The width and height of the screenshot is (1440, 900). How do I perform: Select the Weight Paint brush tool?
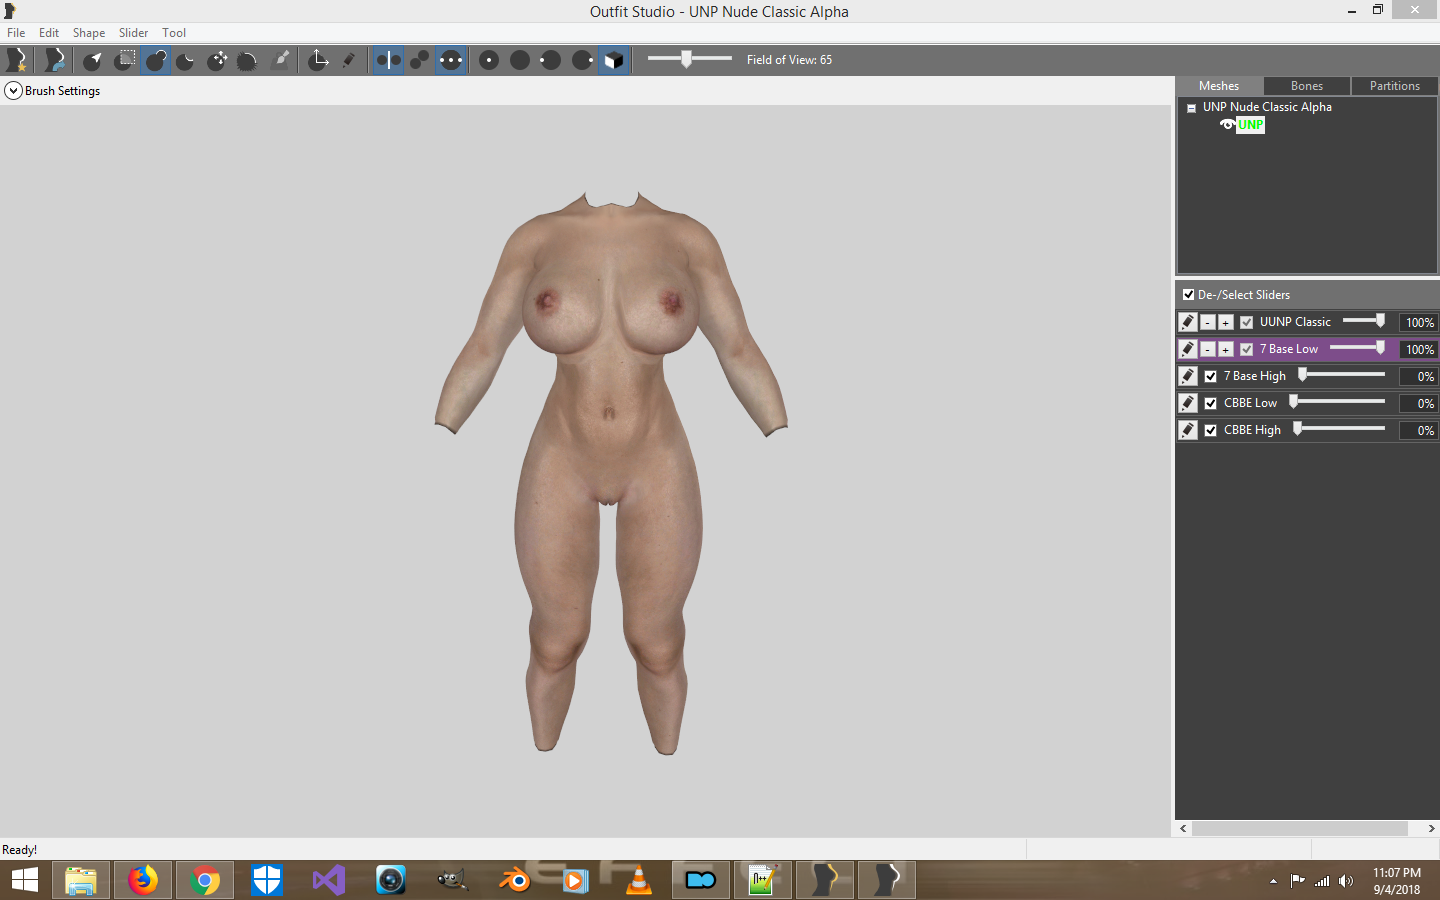pos(281,60)
